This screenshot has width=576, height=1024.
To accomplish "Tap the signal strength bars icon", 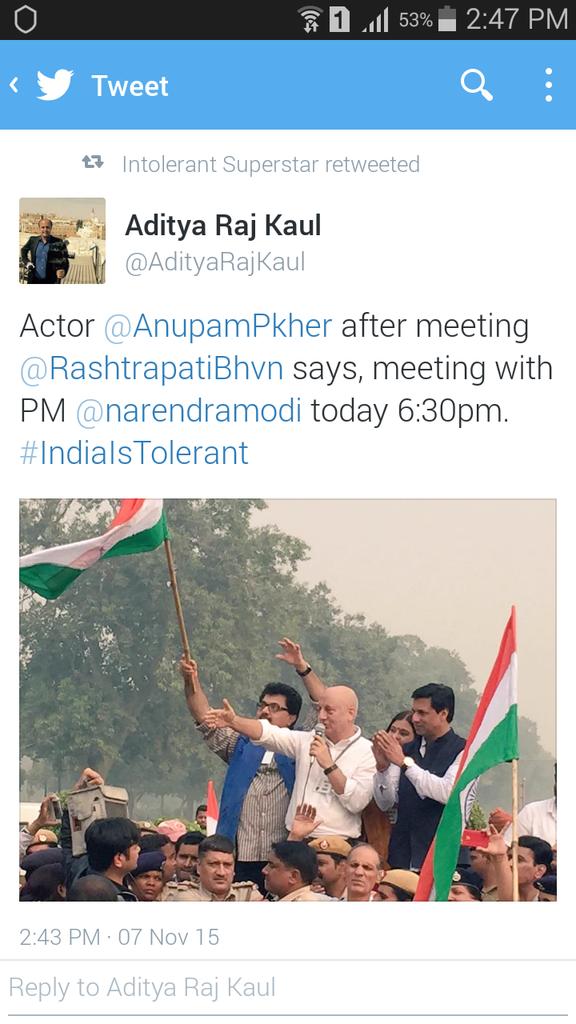I will (x=376, y=20).
